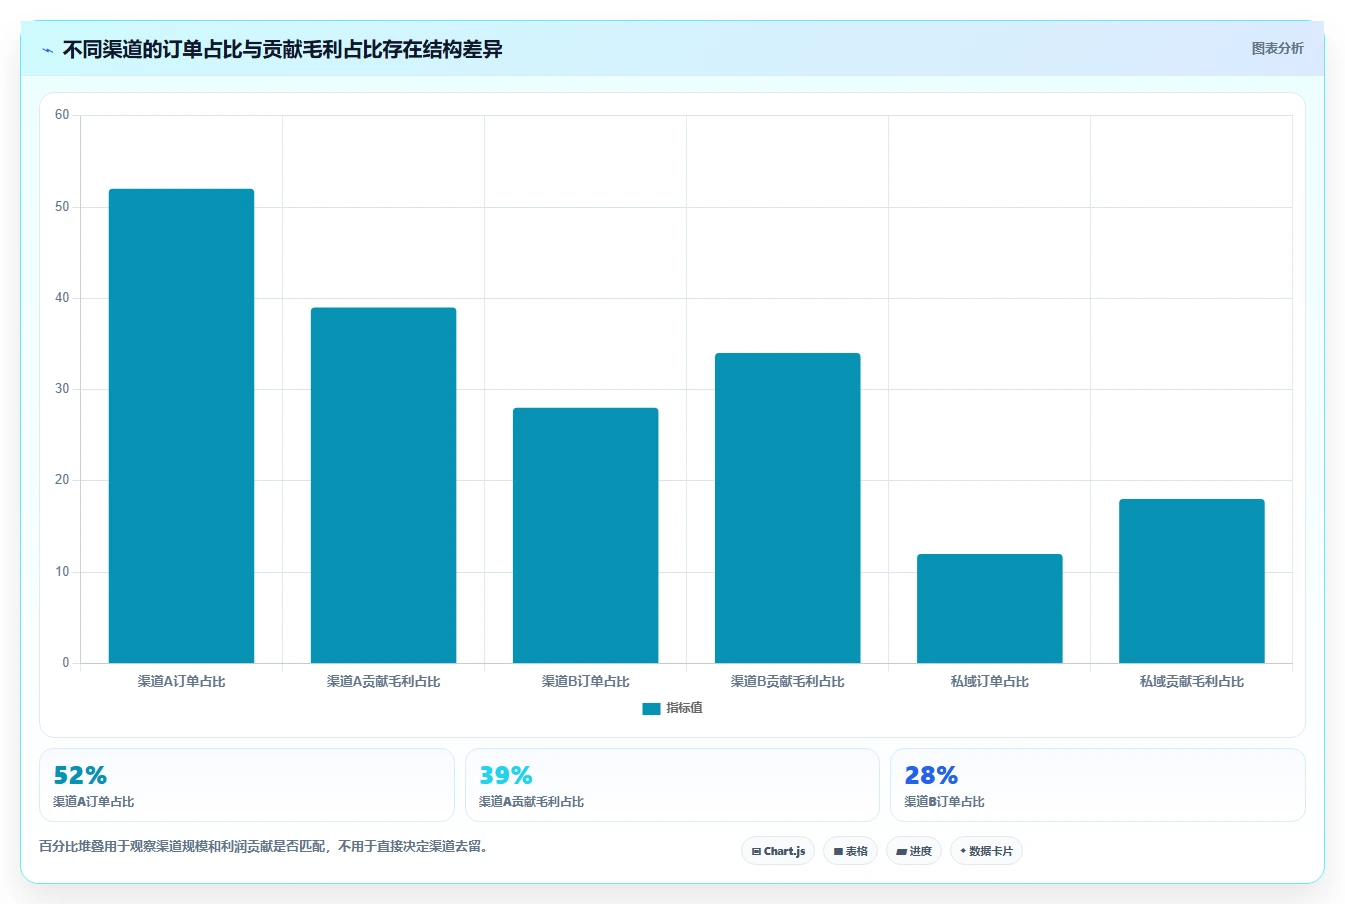Click the Chart.js tag chip
1345x904 pixels.
[x=778, y=851]
